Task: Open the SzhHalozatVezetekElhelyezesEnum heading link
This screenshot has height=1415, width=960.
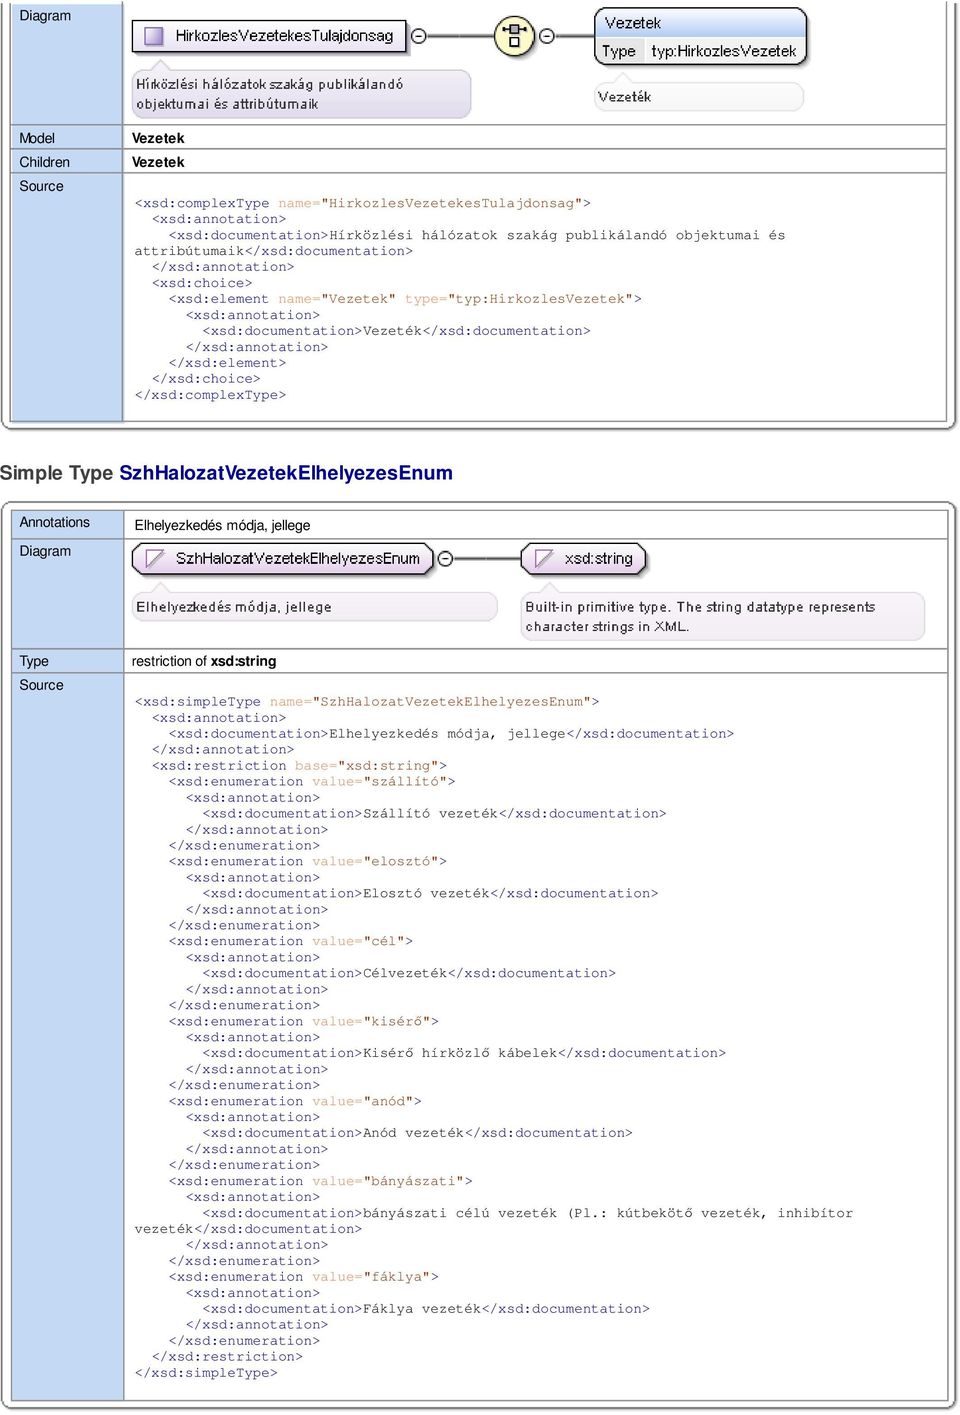Action: [x=286, y=473]
